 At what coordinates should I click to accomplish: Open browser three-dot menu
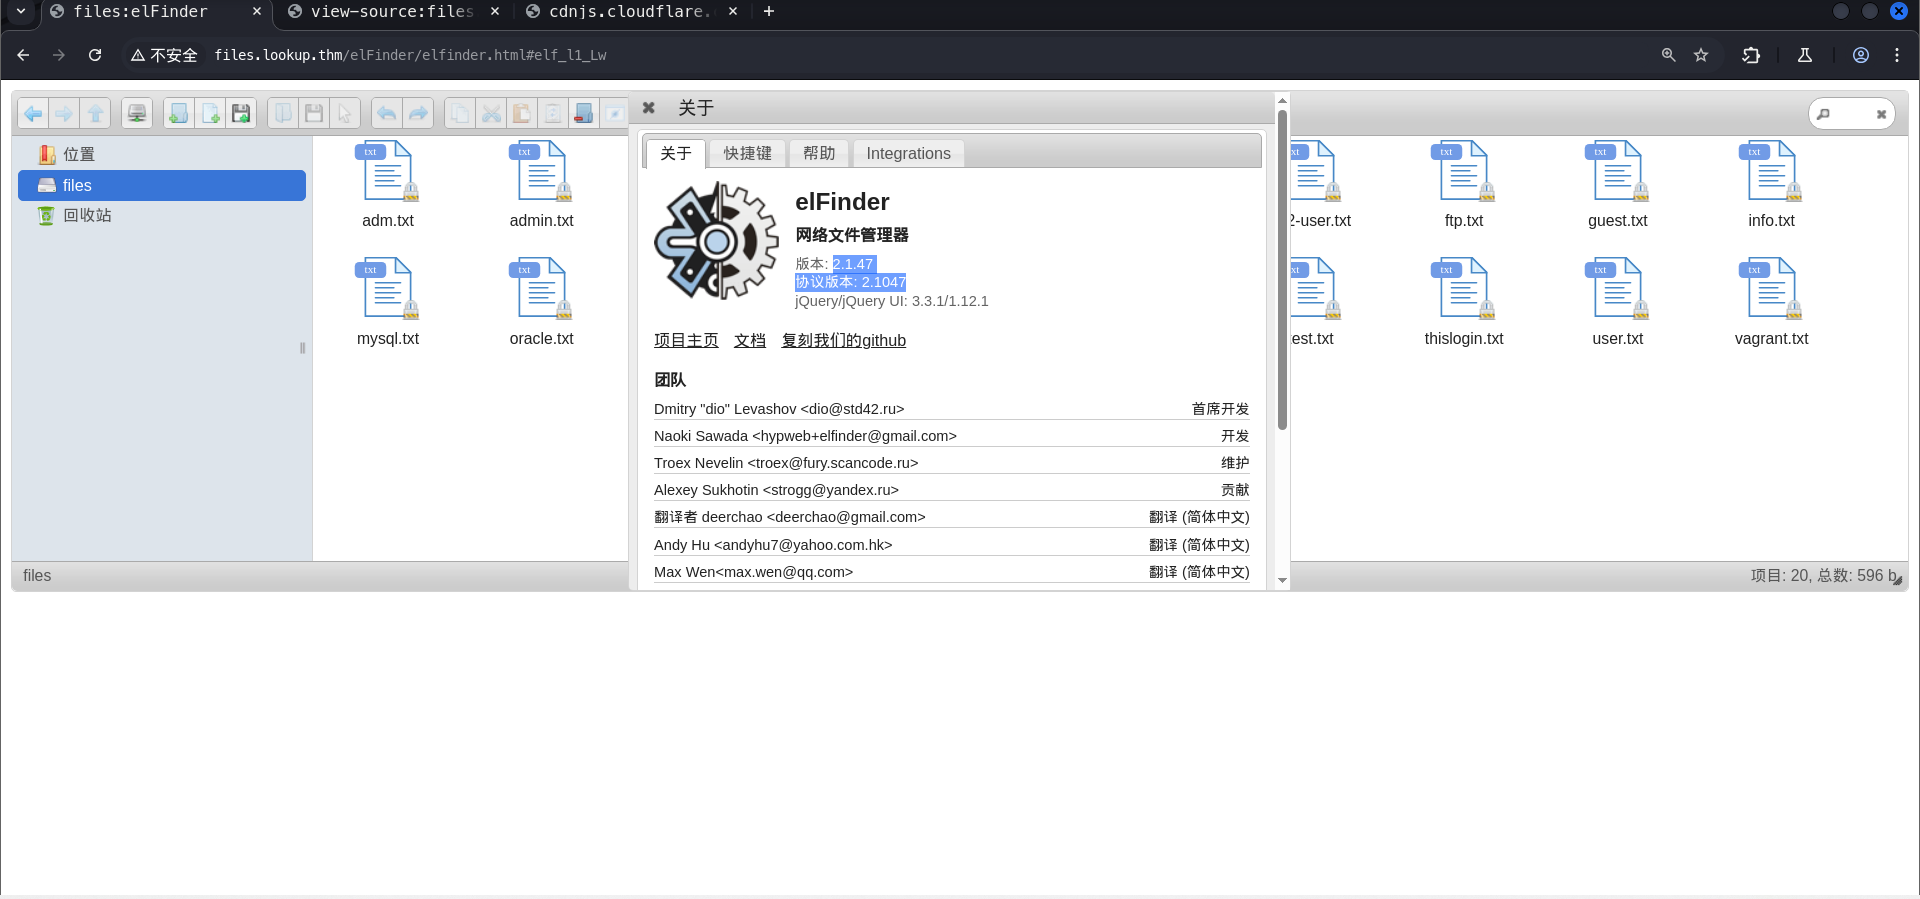(x=1897, y=55)
